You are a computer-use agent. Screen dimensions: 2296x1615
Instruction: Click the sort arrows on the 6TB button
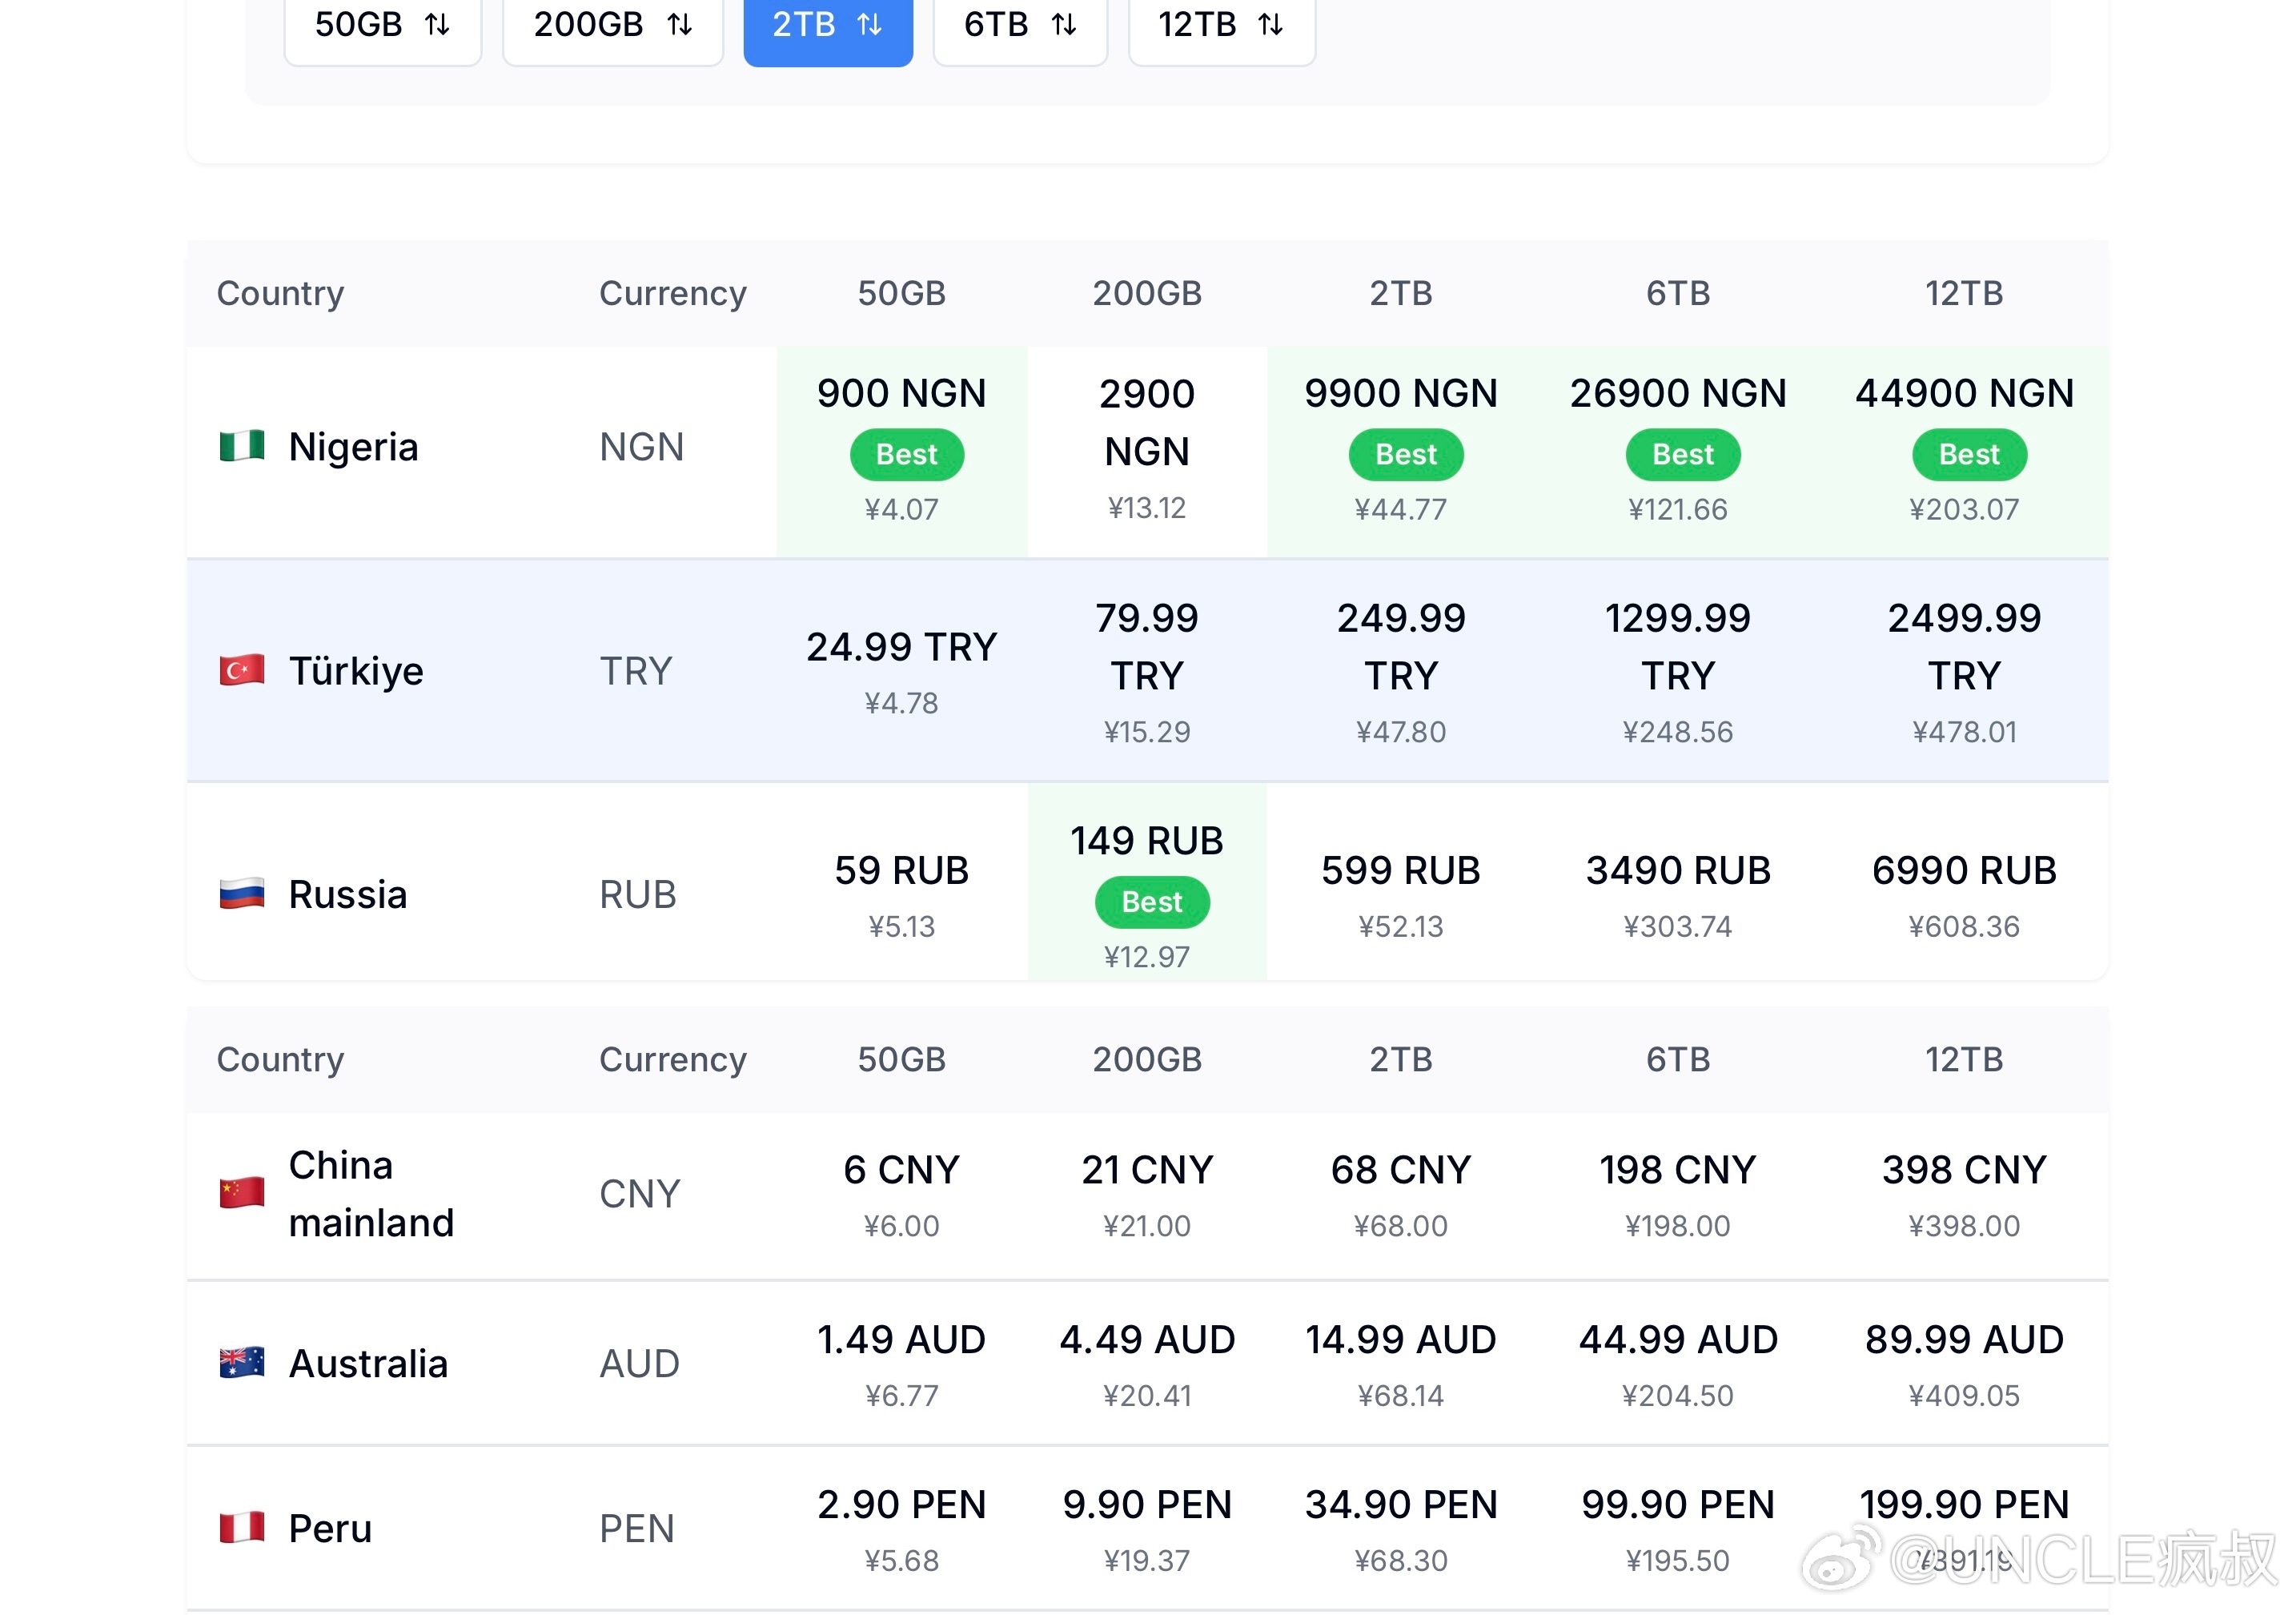[x=1064, y=24]
